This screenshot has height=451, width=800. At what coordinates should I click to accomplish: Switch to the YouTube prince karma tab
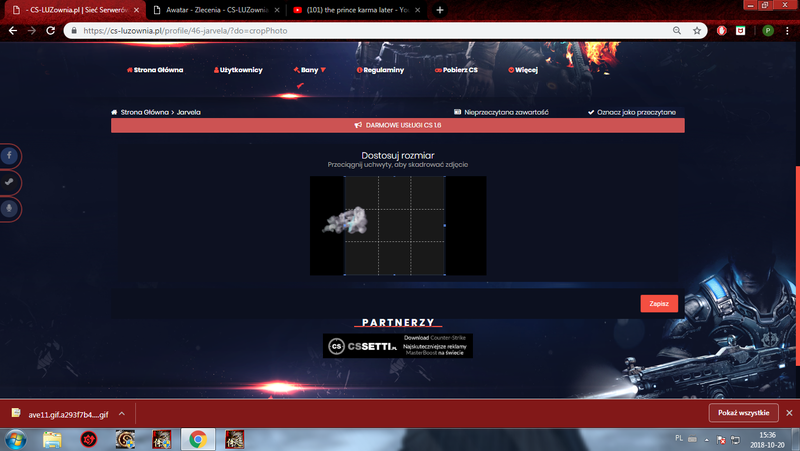click(x=354, y=9)
